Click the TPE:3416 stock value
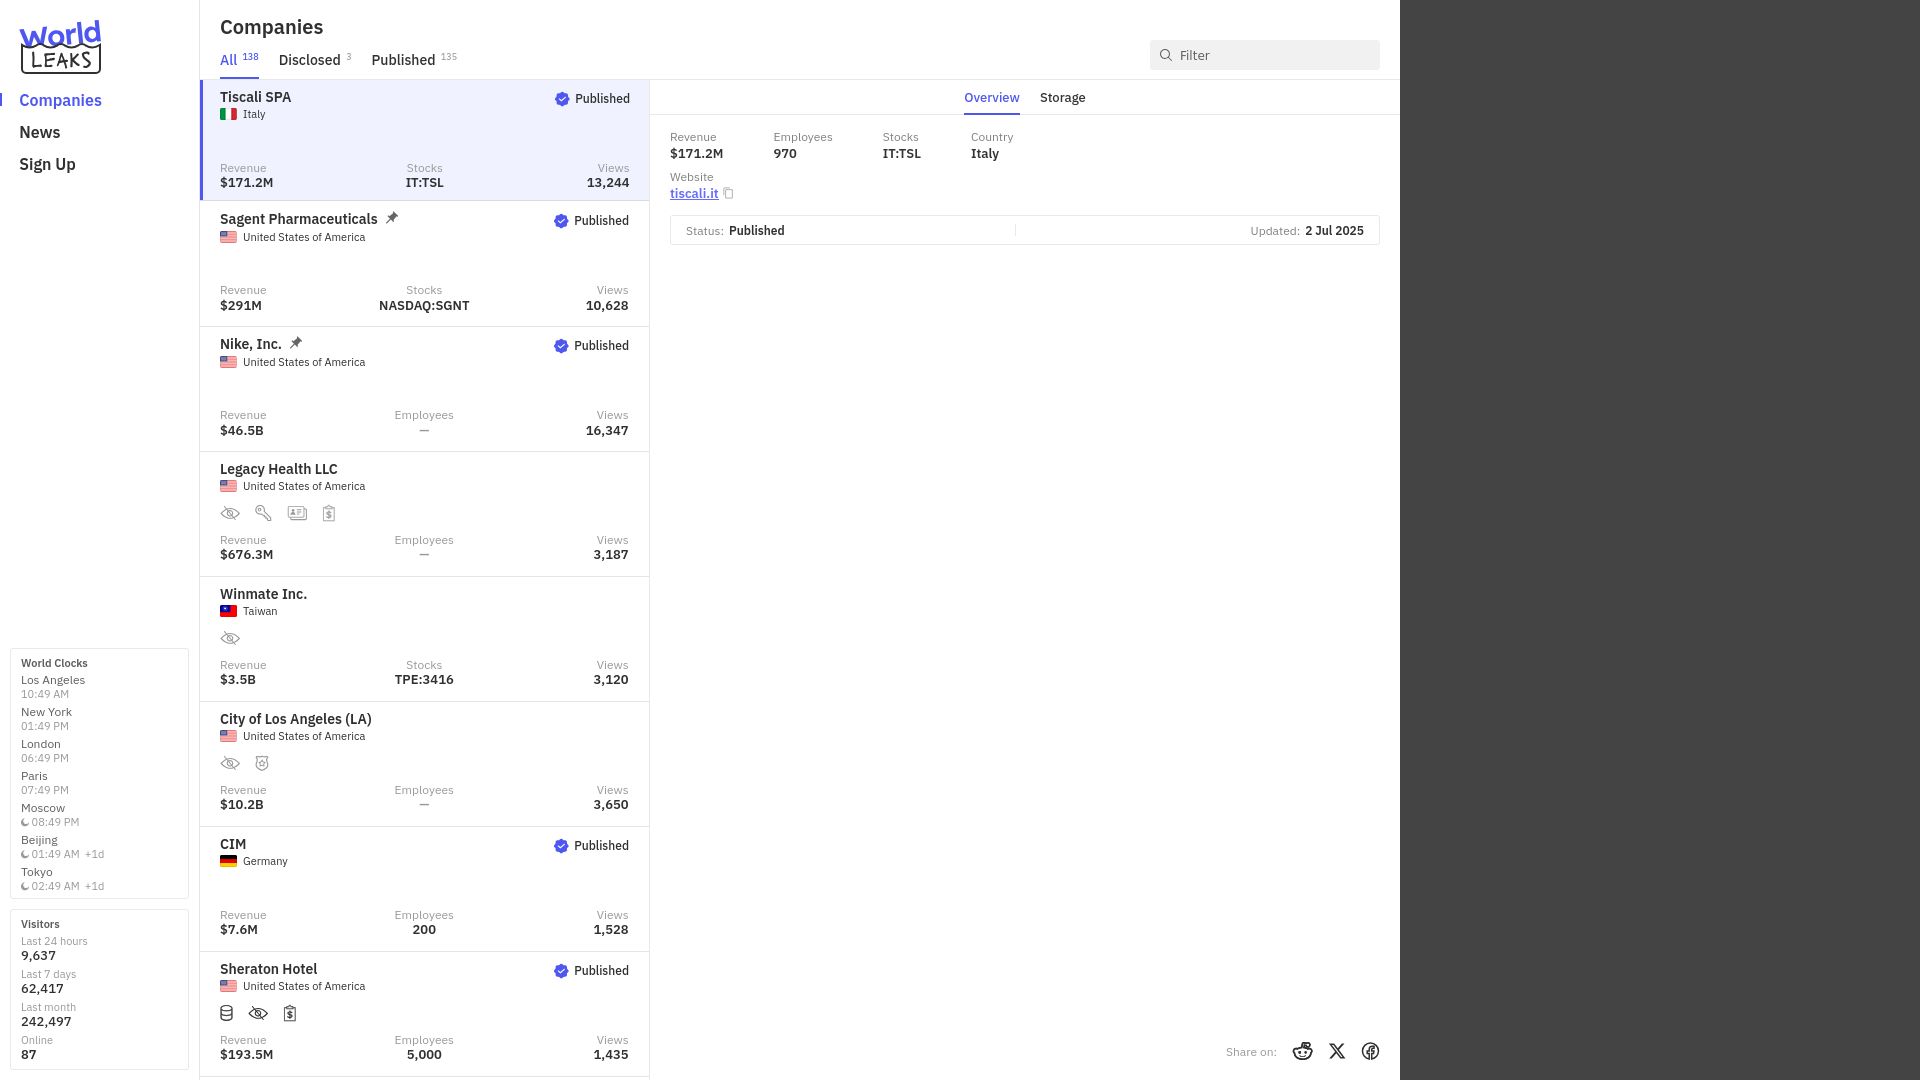 (424, 680)
